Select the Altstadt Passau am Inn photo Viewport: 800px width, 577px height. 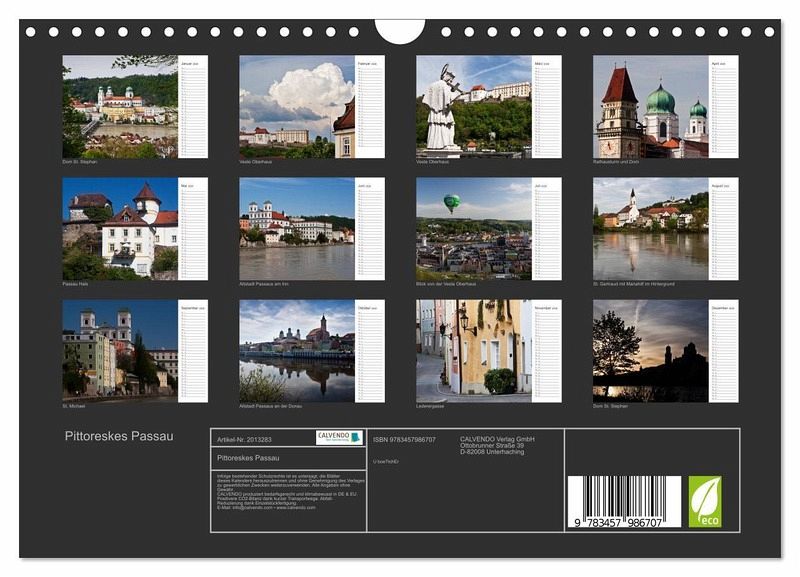click(x=297, y=229)
